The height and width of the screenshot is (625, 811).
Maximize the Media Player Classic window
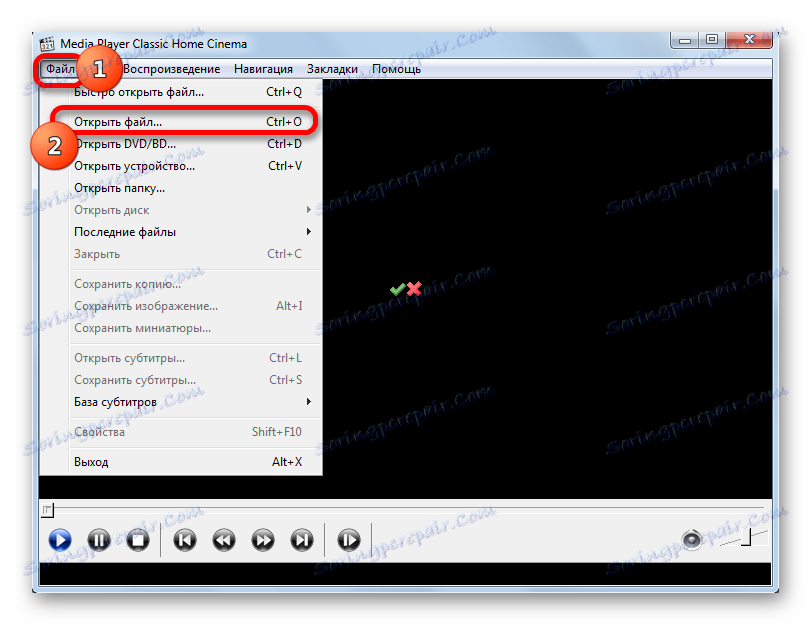(x=712, y=40)
